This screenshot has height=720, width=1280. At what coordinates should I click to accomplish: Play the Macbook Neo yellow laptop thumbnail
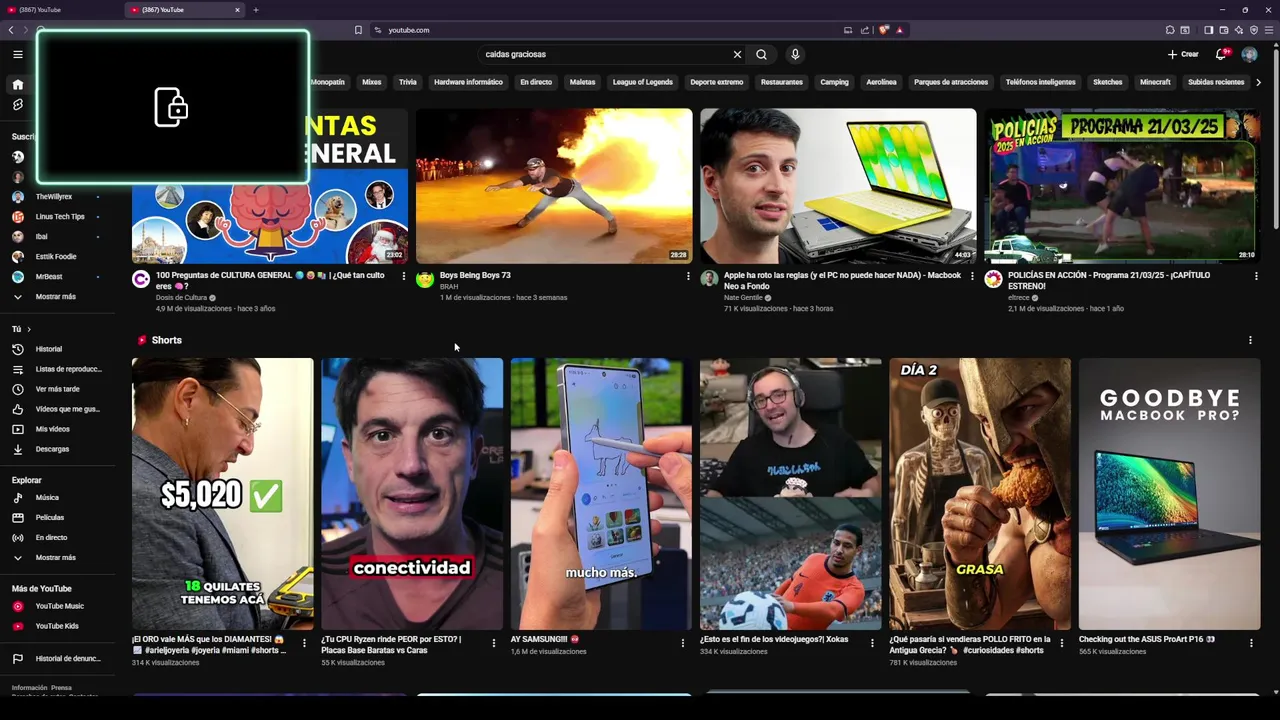coord(838,186)
